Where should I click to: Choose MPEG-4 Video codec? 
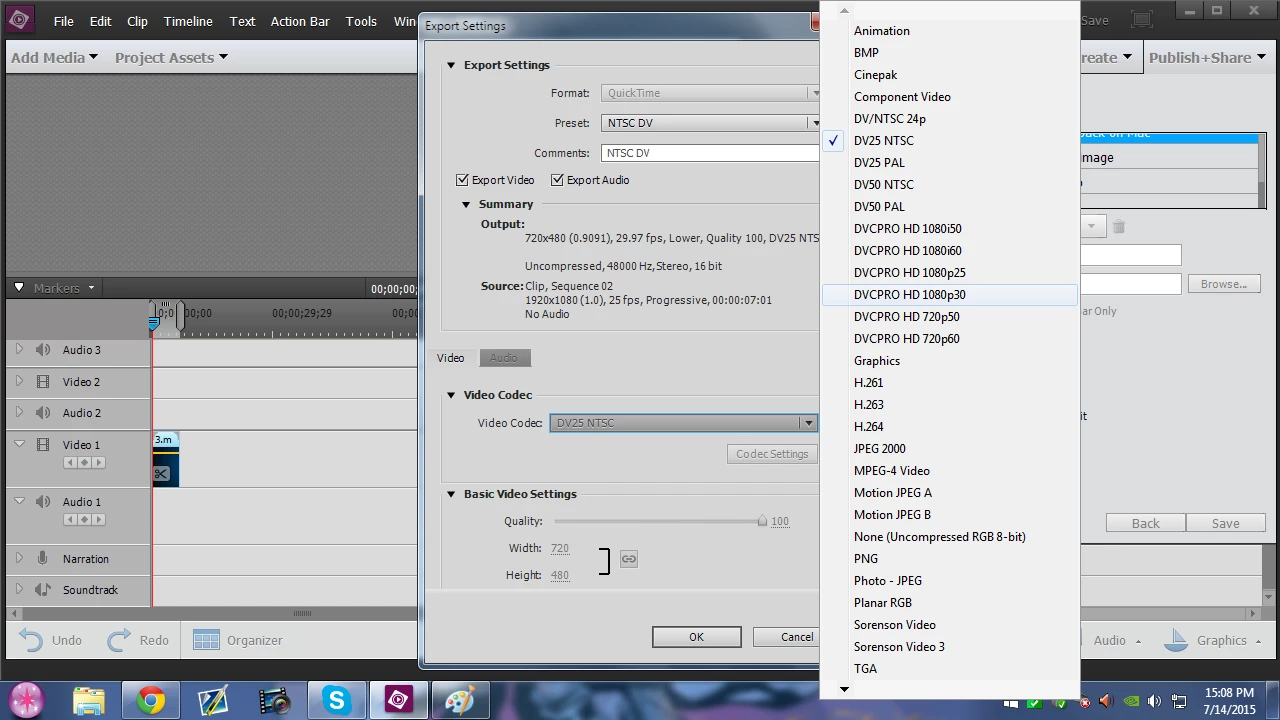(950, 471)
